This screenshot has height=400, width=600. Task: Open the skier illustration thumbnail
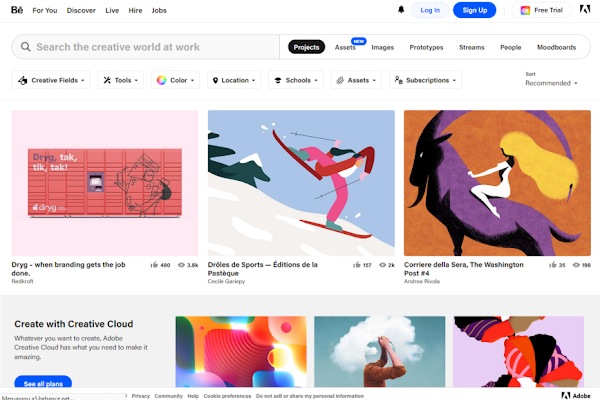[x=301, y=183]
